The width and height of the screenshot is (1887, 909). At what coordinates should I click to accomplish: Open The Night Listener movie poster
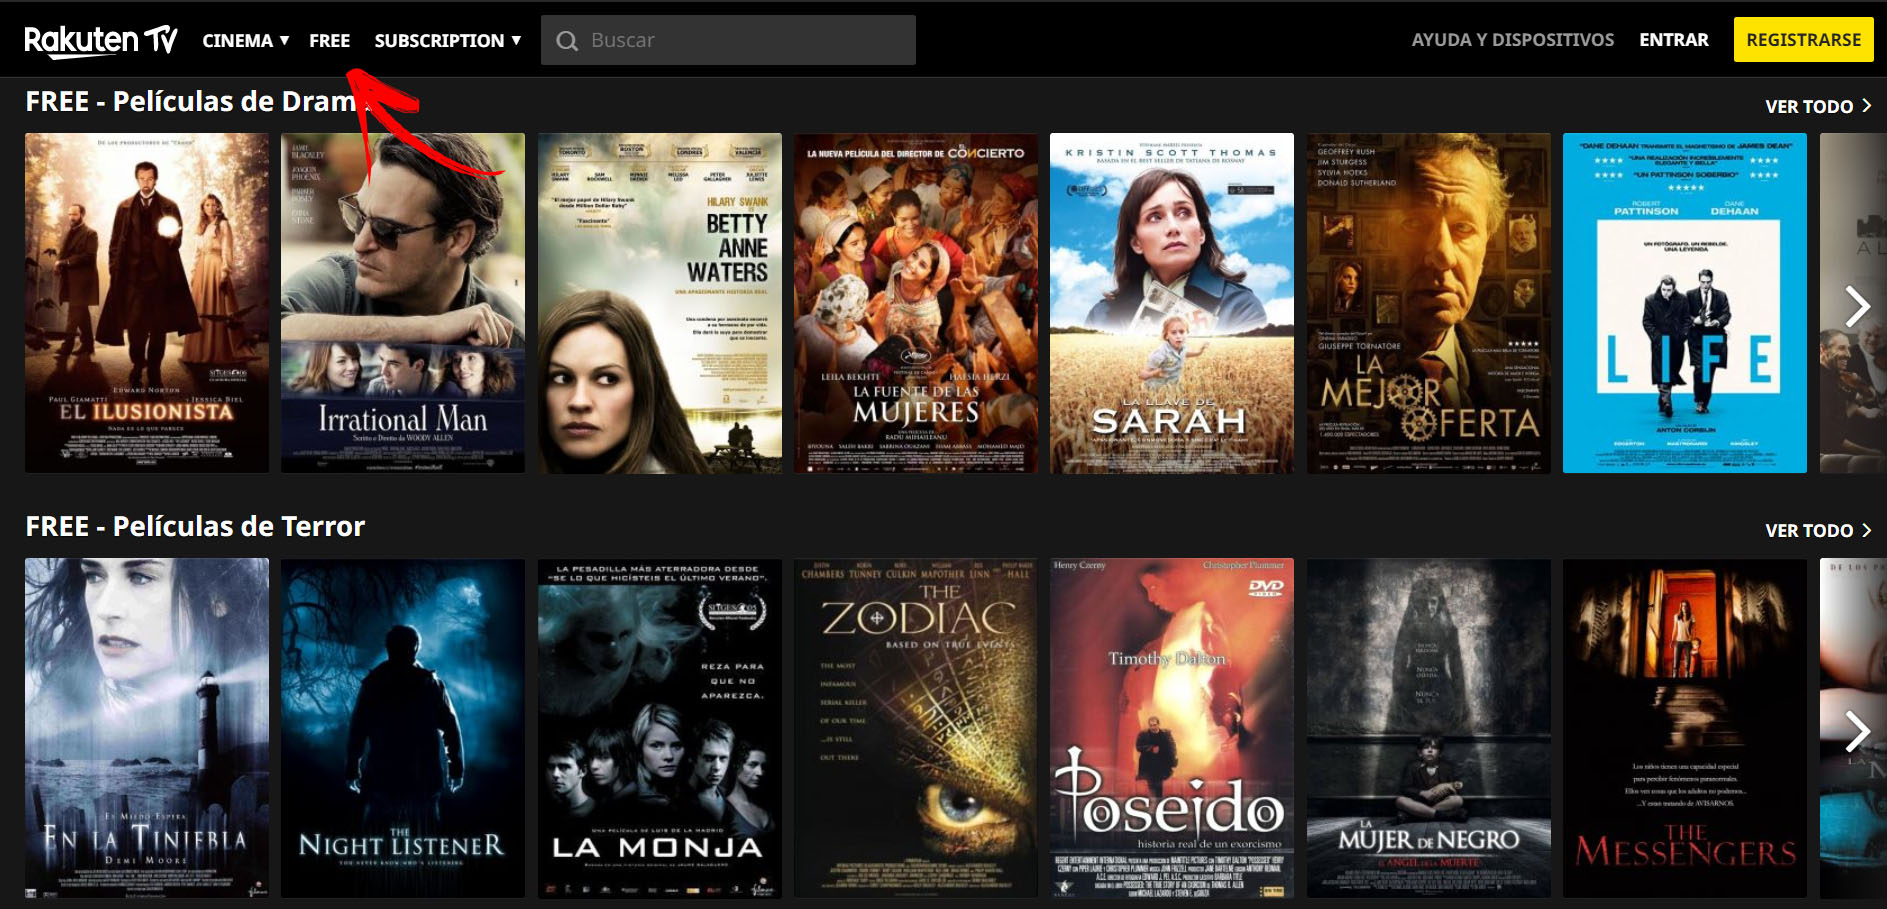tap(403, 728)
